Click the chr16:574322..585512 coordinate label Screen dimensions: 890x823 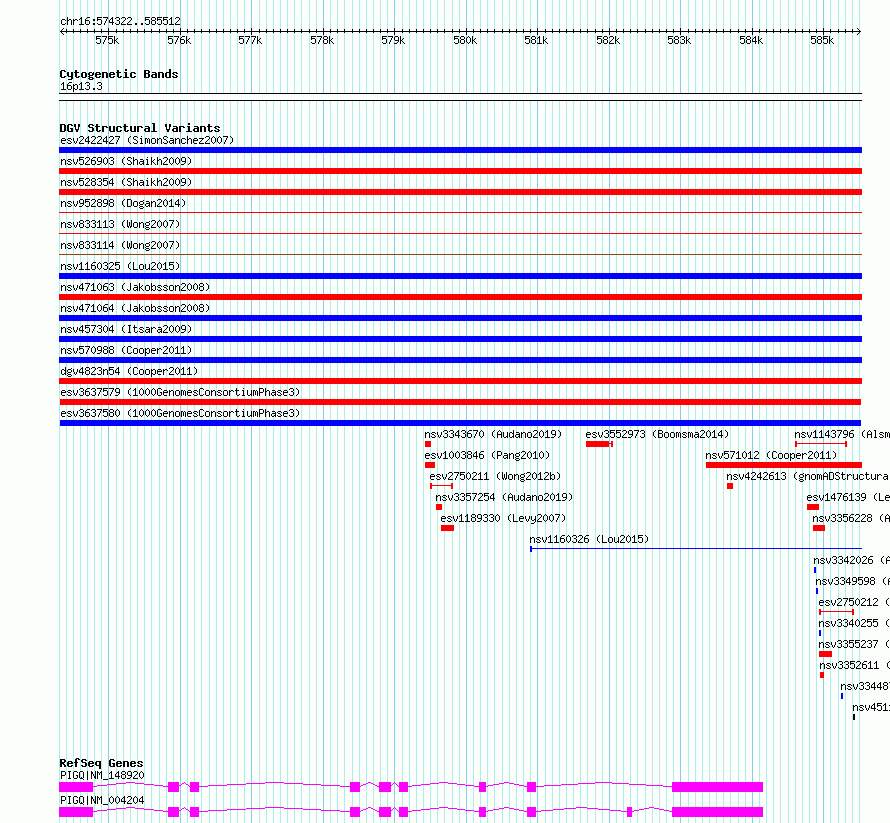tap(120, 21)
